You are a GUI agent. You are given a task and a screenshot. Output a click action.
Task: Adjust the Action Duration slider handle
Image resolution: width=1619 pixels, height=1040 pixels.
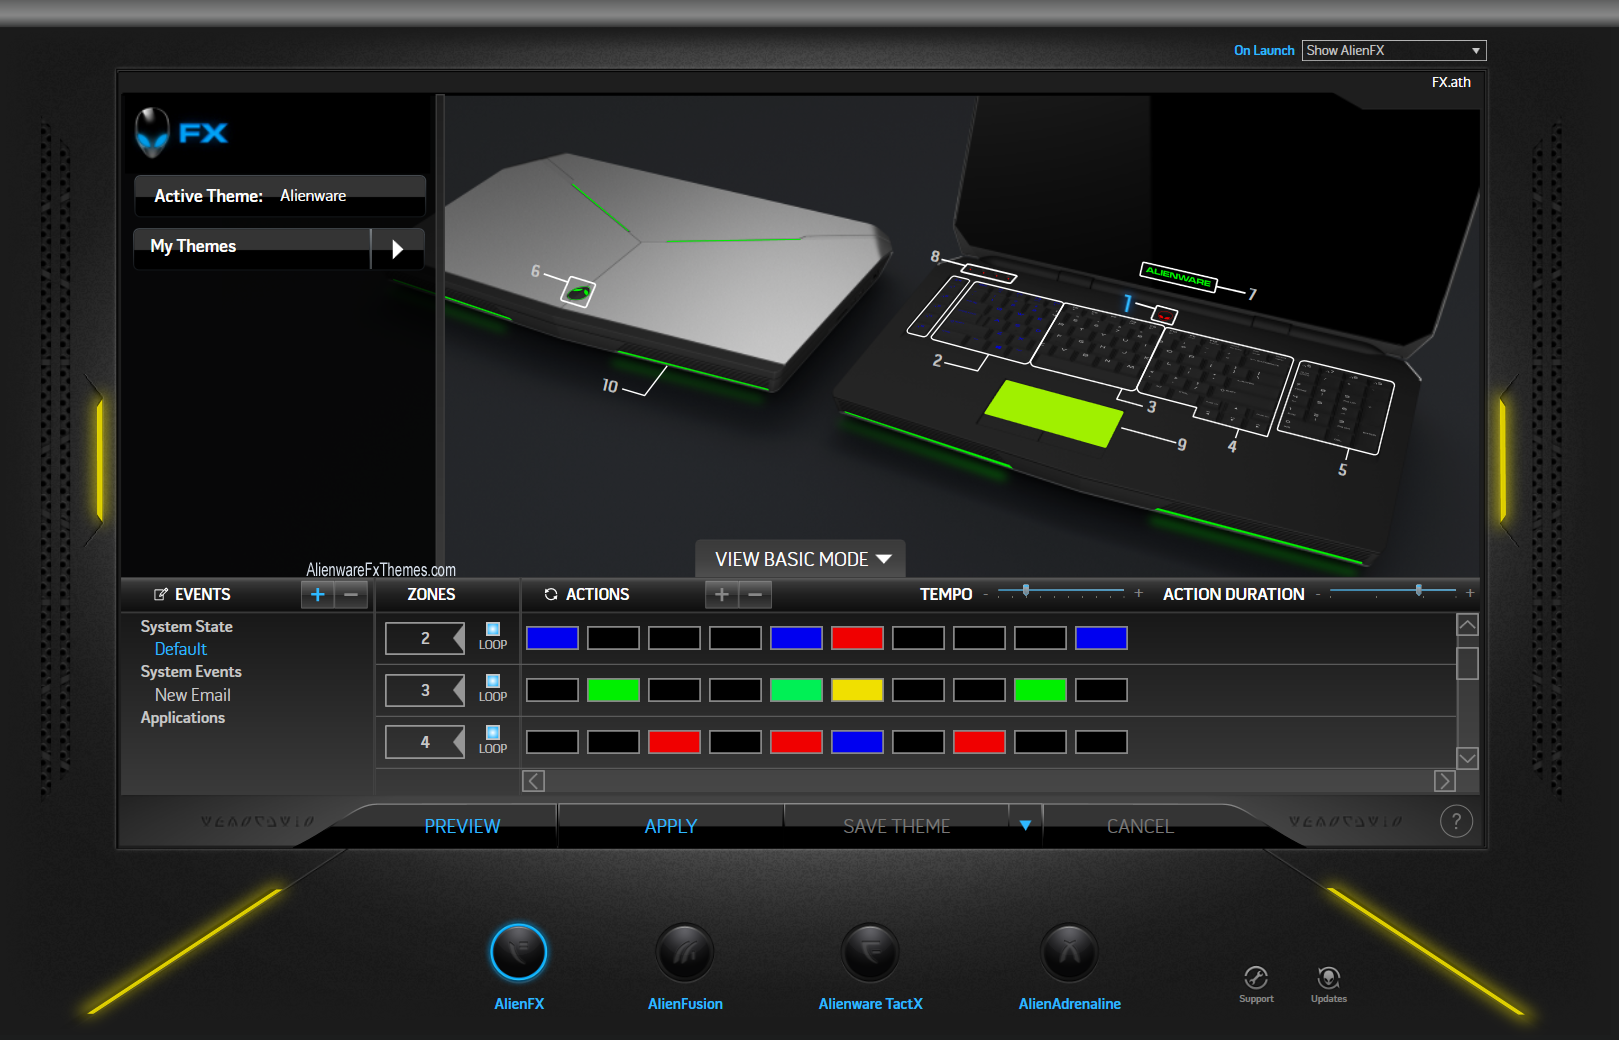pos(1419,591)
